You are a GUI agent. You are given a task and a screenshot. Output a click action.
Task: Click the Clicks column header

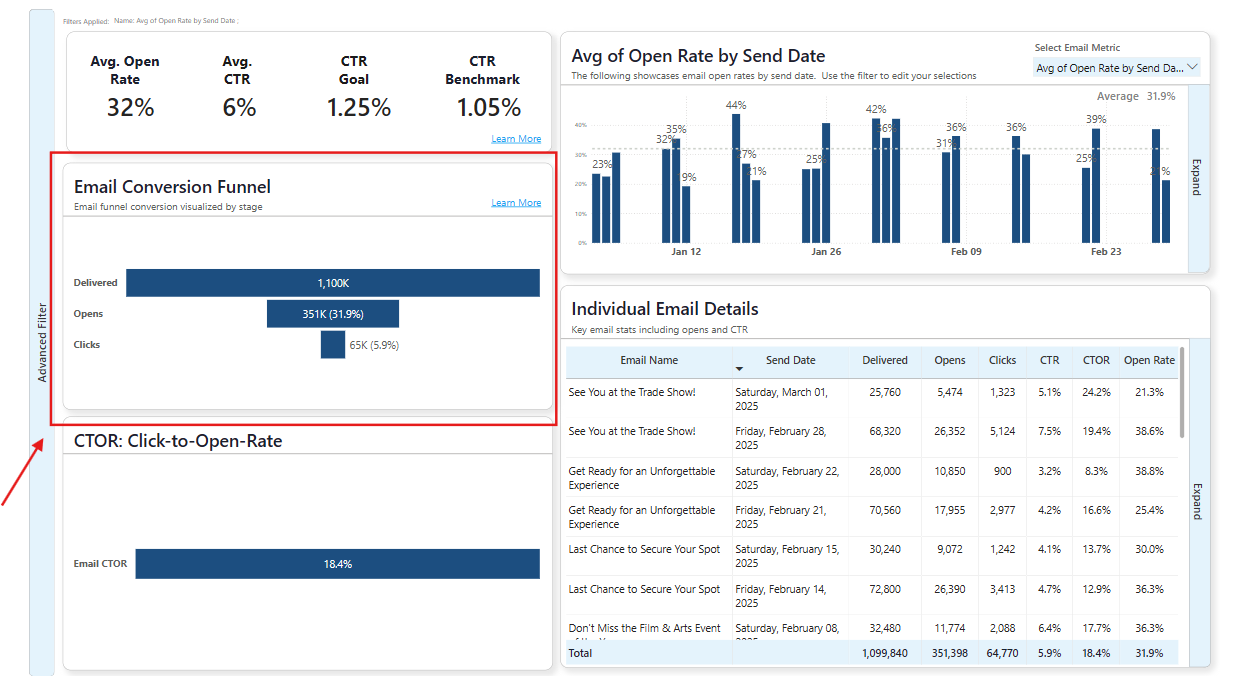(x=1002, y=360)
